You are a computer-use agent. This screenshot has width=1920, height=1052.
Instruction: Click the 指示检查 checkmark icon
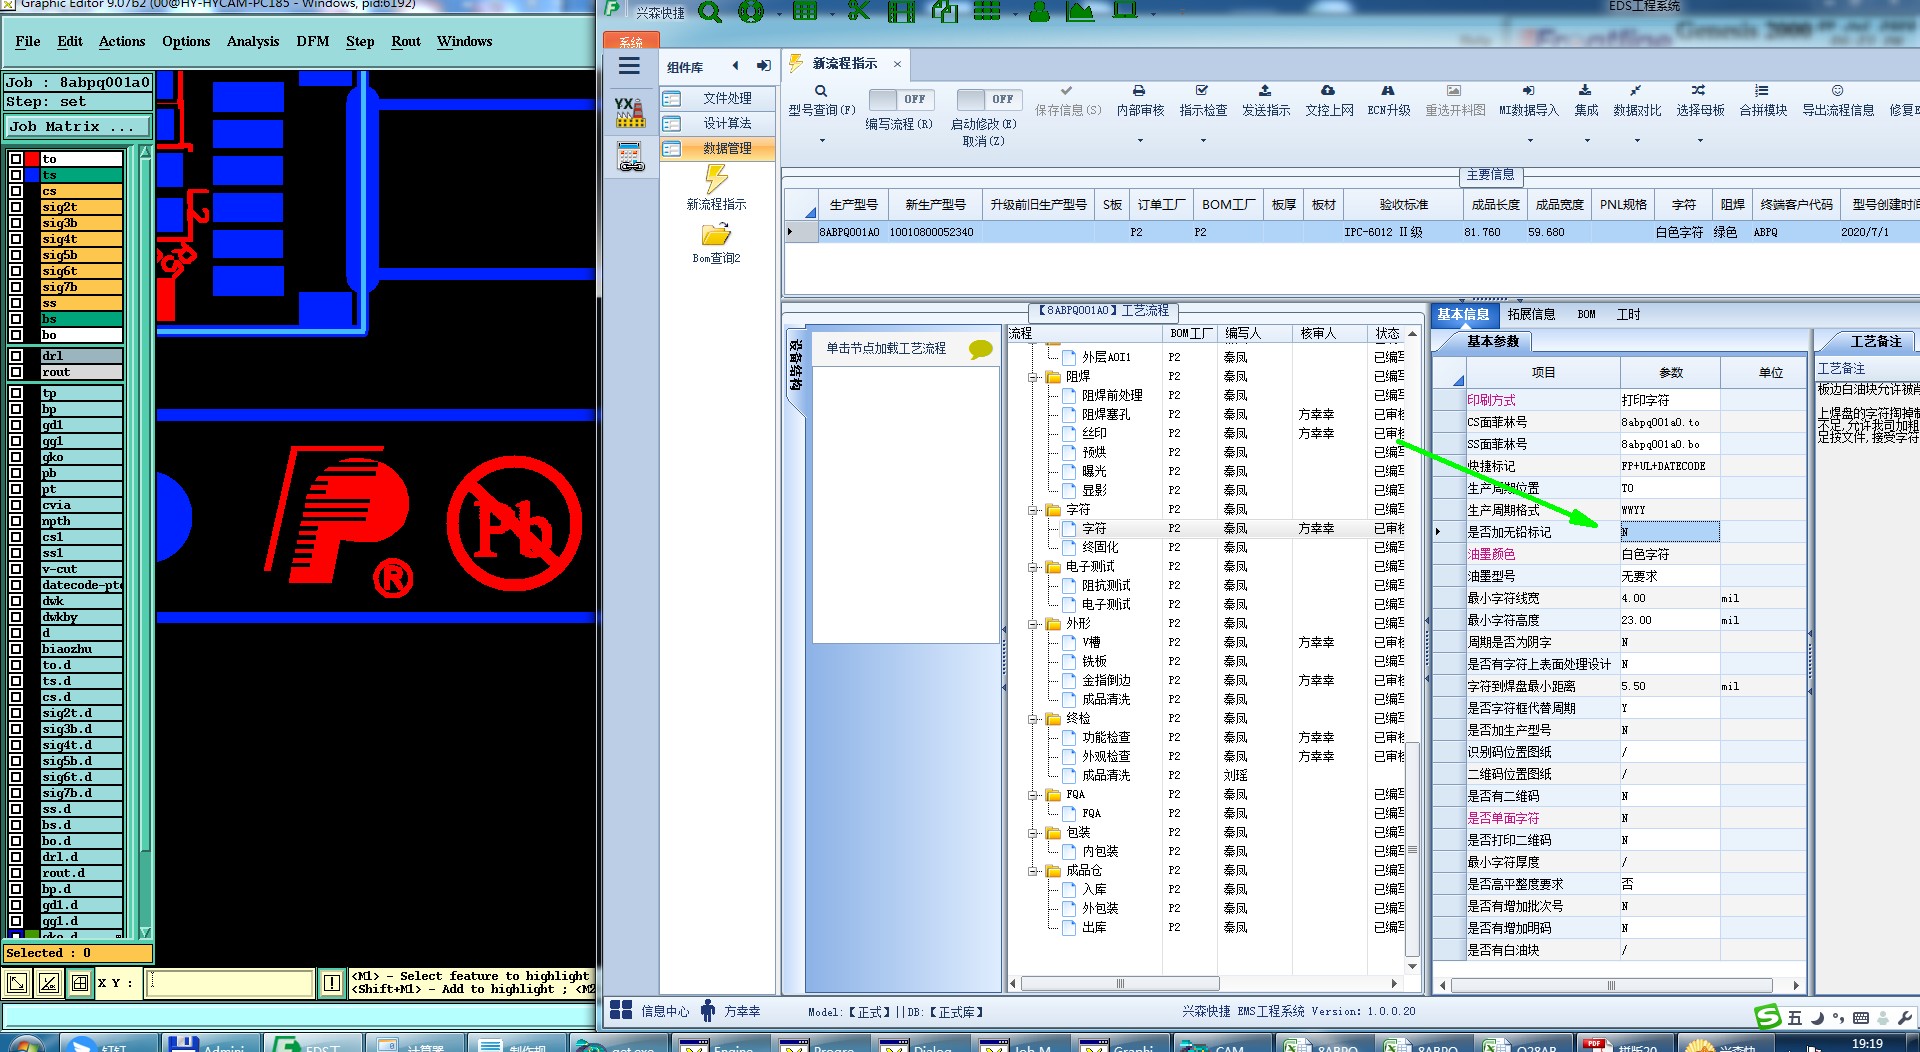(1202, 91)
